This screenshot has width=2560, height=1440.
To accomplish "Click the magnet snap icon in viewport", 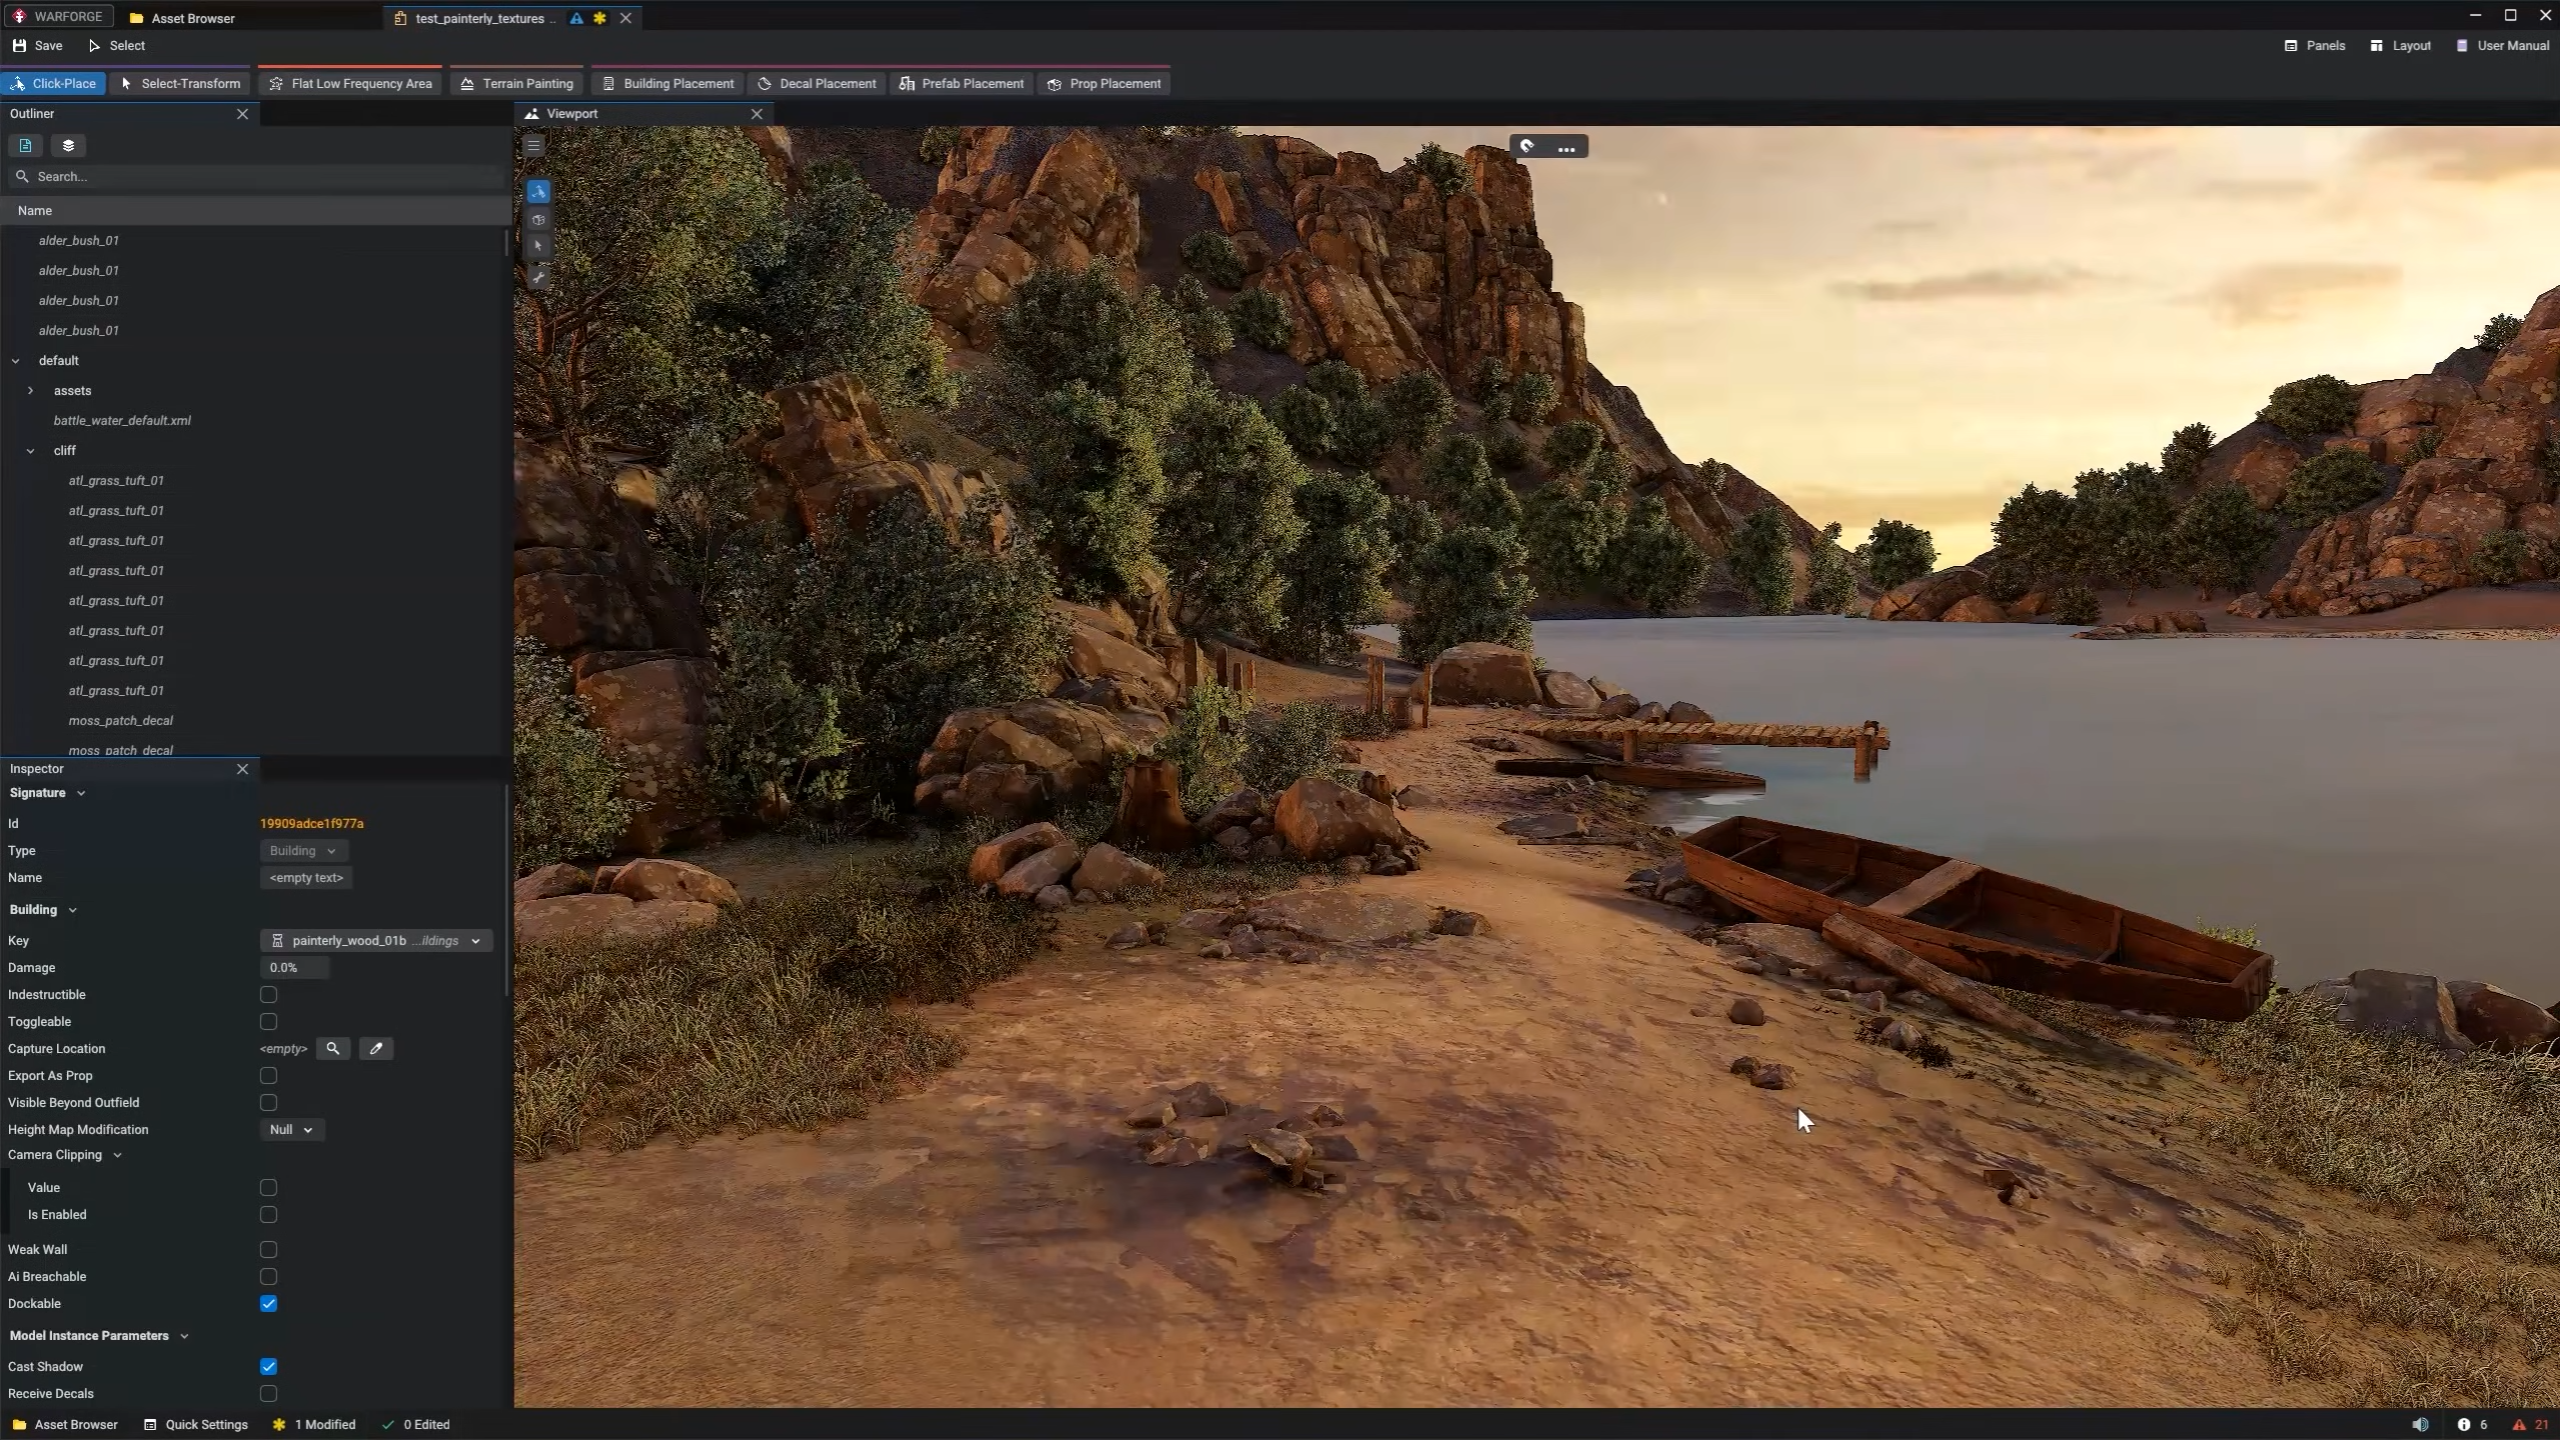I will tap(1527, 147).
